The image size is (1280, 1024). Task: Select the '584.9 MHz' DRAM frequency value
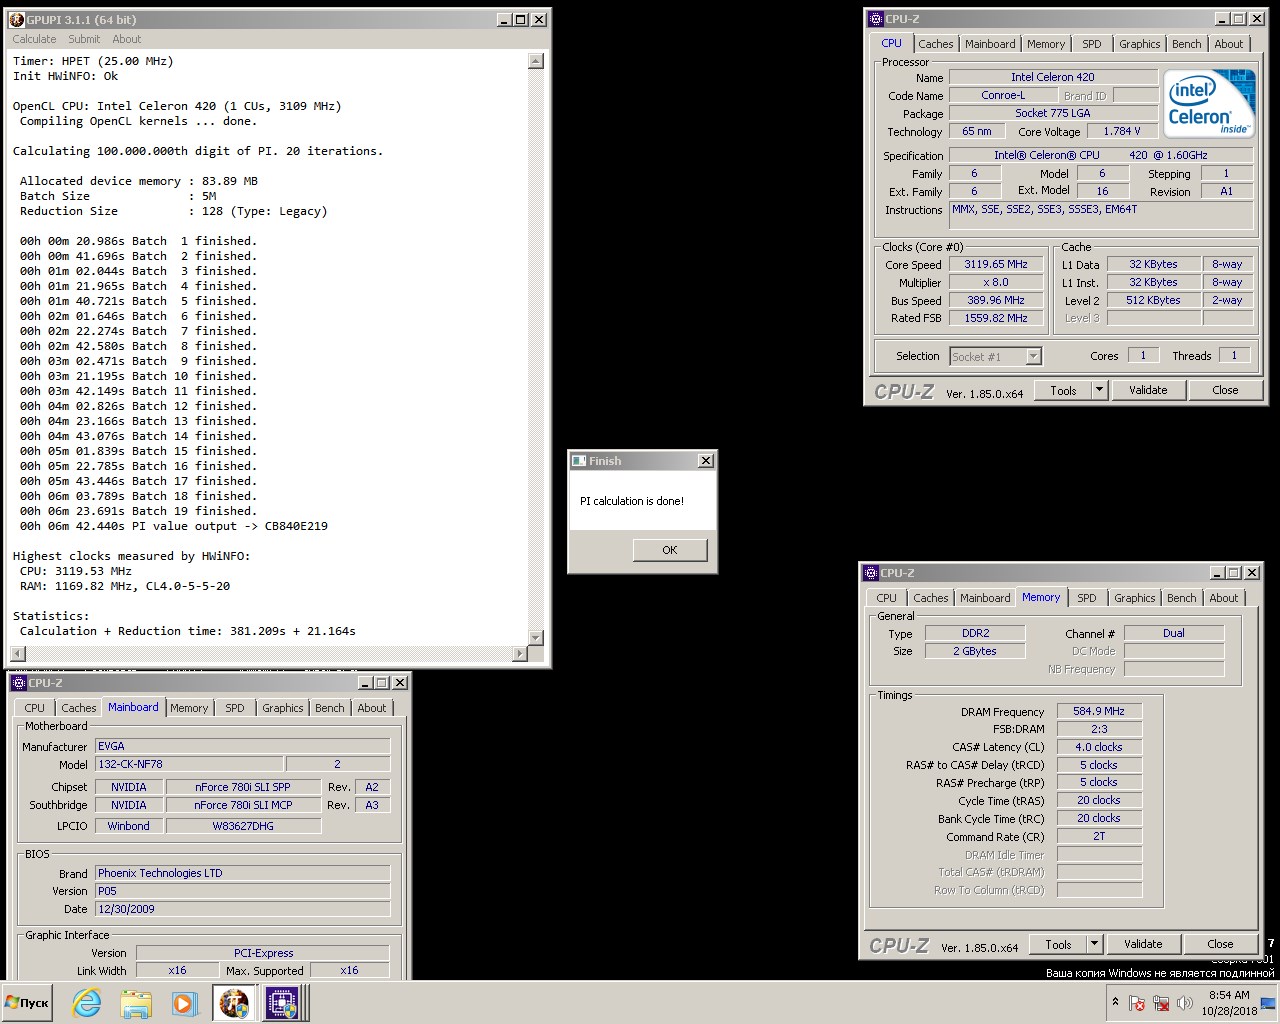1099,711
